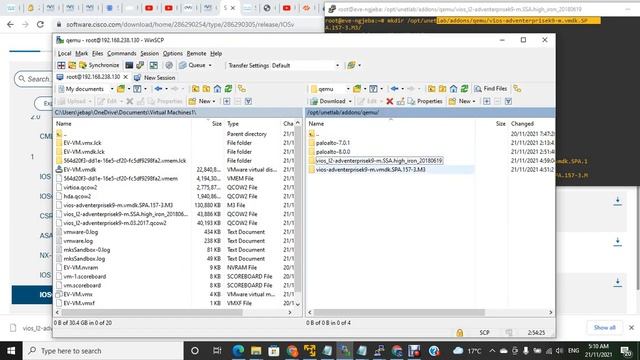Screen dimensions: 640x360
Task: Open the Queue toolbar button
Action: 196,65
